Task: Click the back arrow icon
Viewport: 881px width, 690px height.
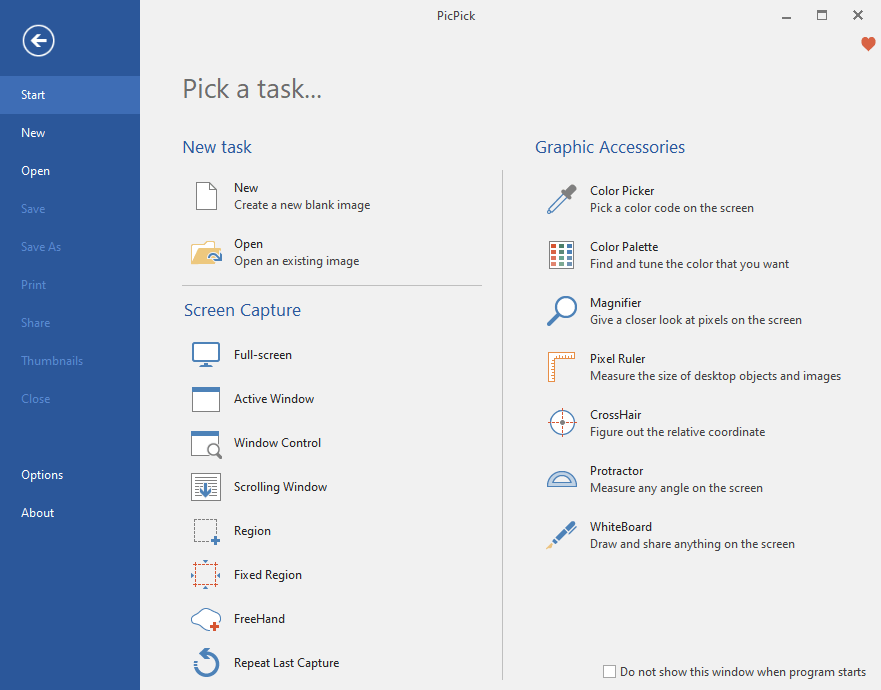Action: pyautogui.click(x=38, y=40)
